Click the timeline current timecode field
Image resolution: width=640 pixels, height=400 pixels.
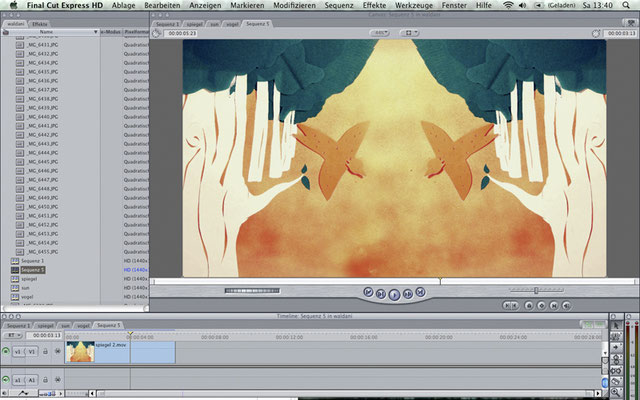pyautogui.click(x=44, y=336)
